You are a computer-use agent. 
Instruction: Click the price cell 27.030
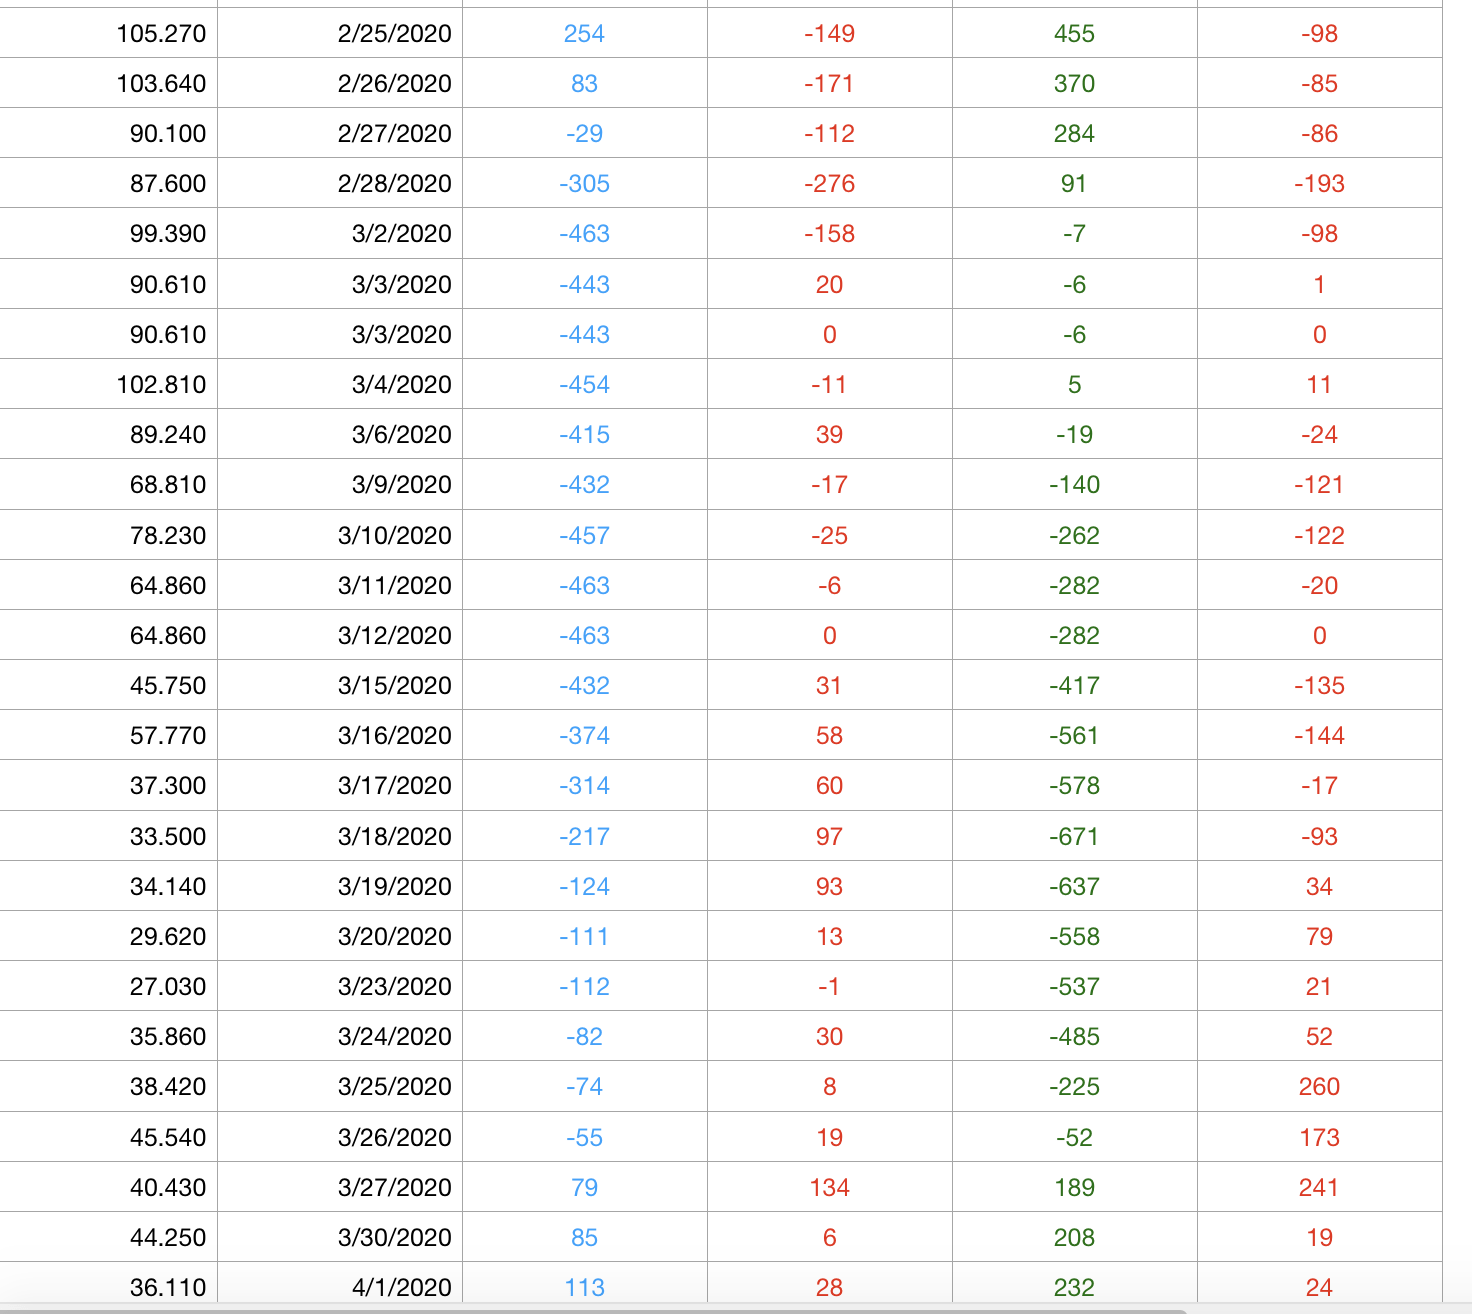pos(108,986)
